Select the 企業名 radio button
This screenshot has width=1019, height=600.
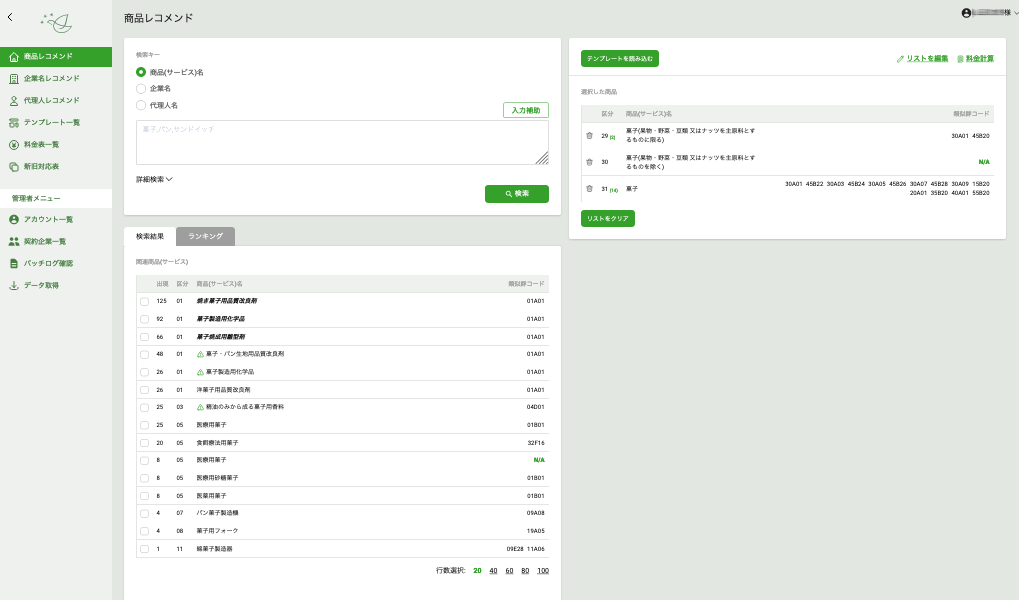tap(141, 89)
